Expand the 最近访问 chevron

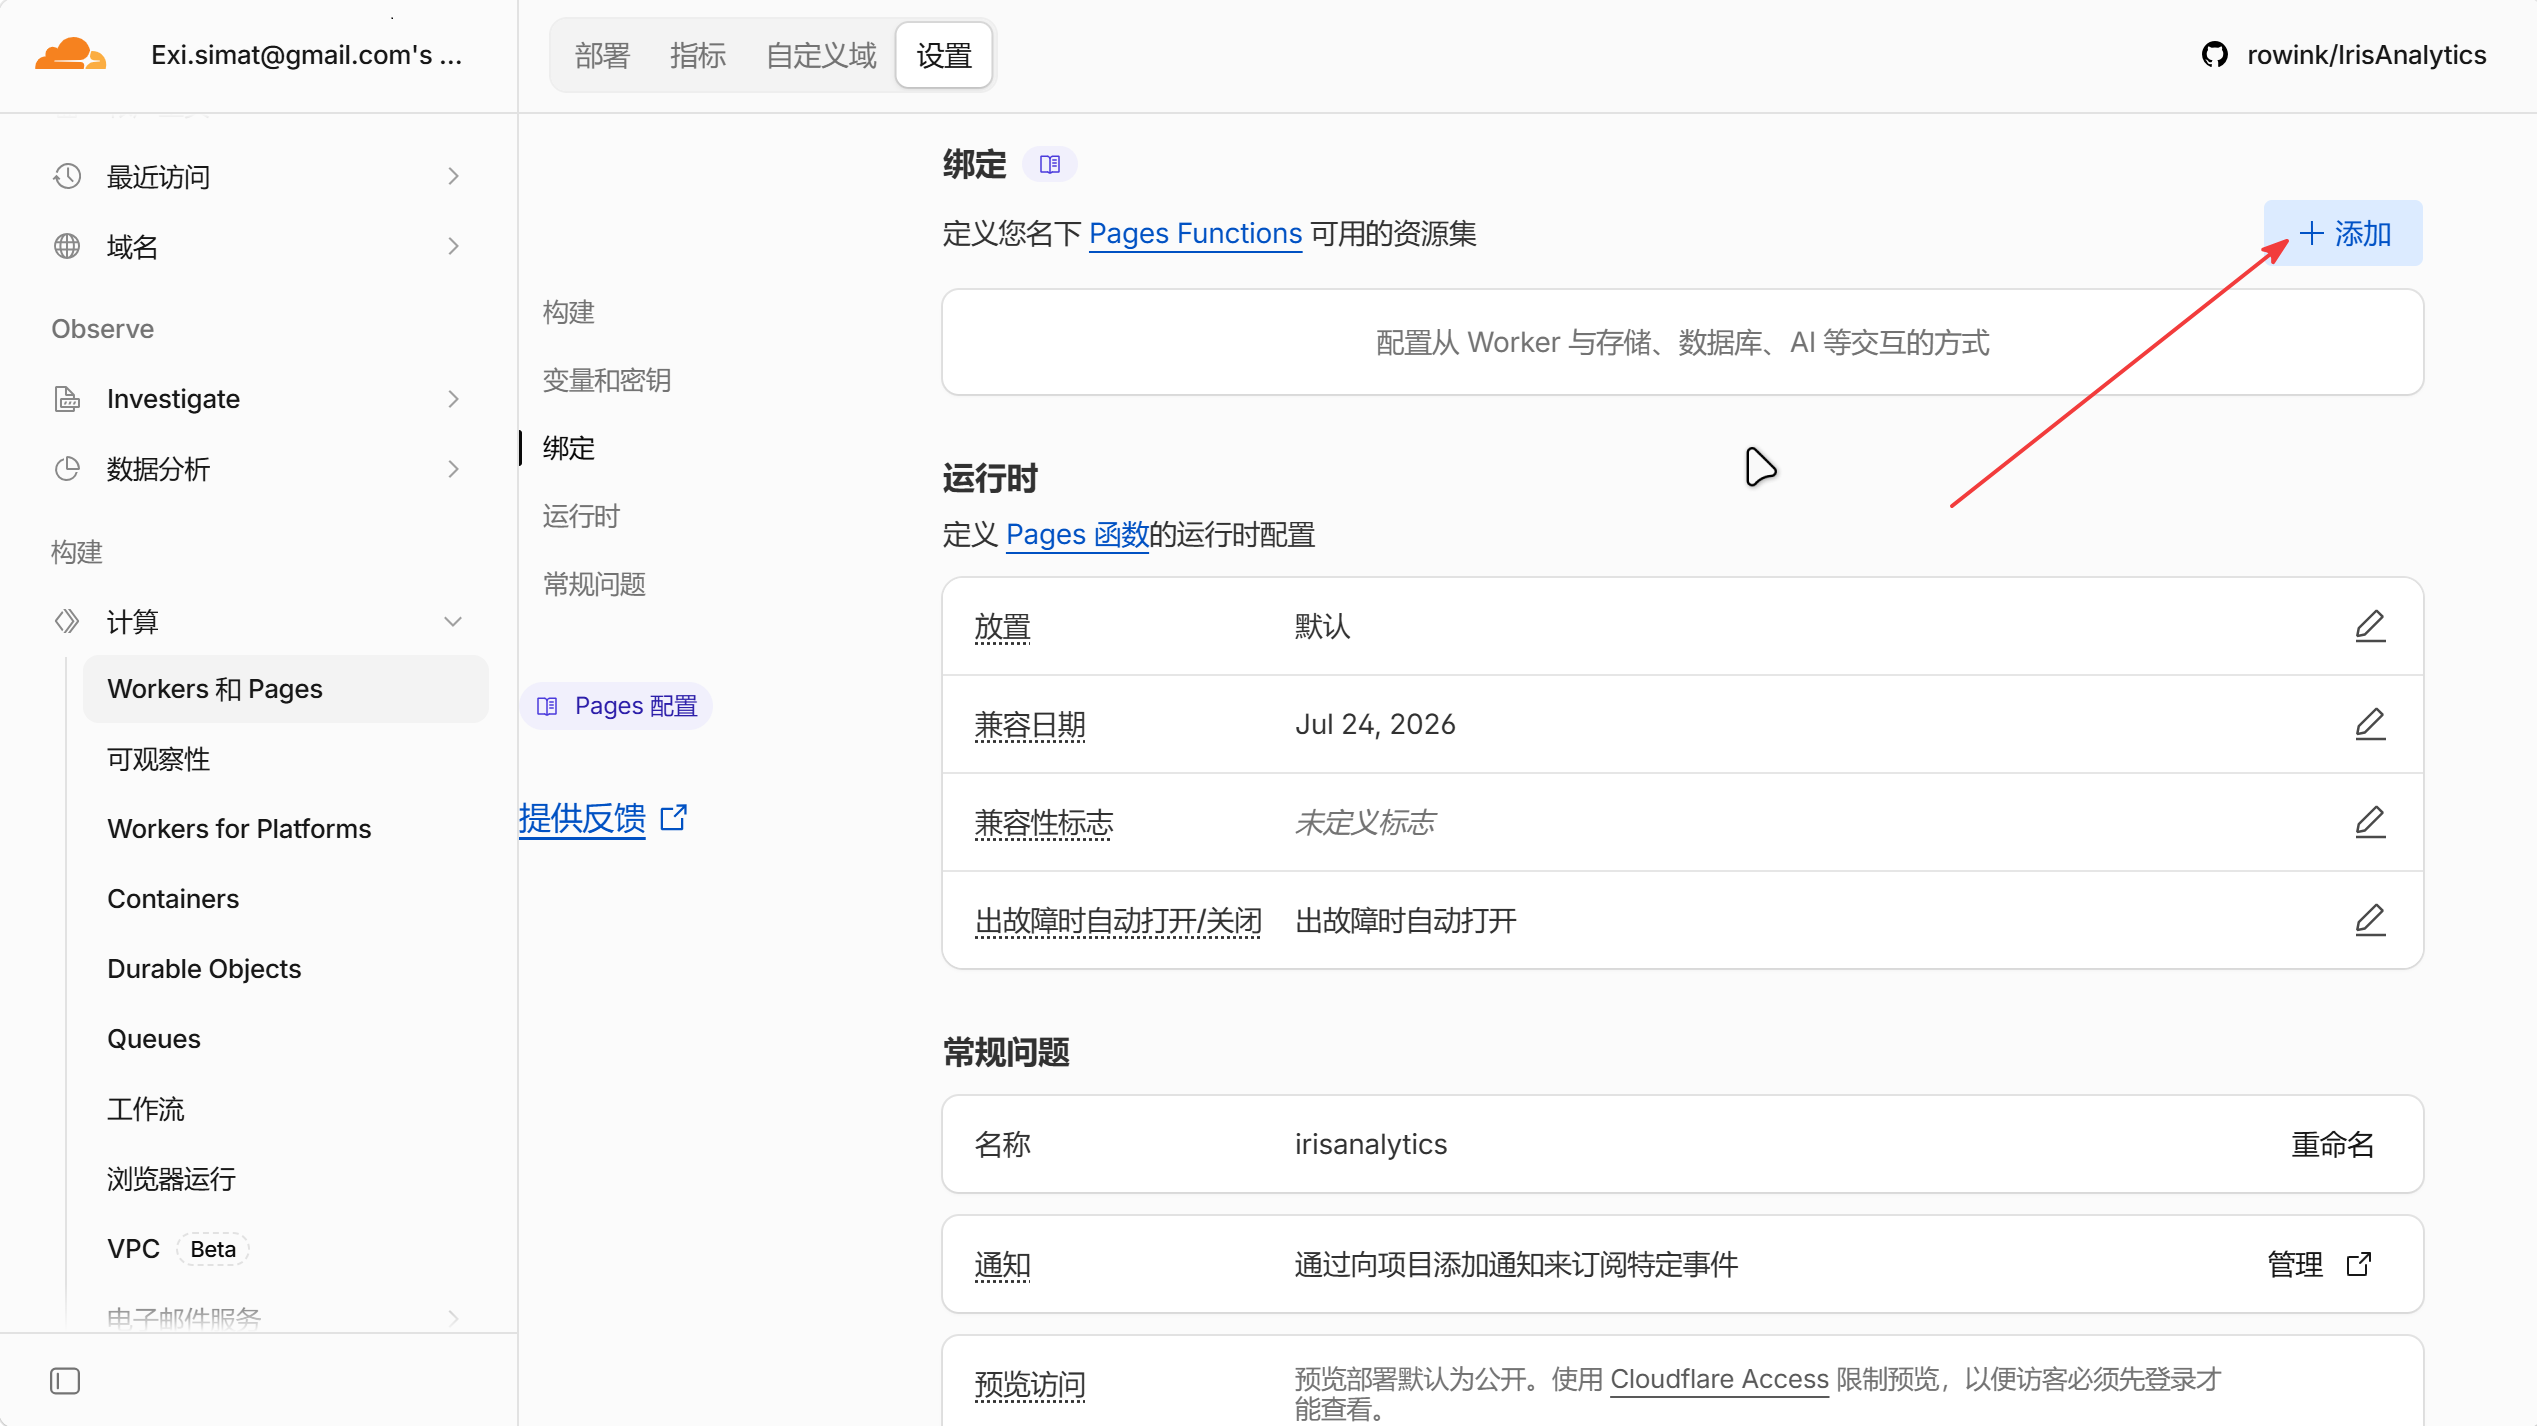click(x=453, y=176)
